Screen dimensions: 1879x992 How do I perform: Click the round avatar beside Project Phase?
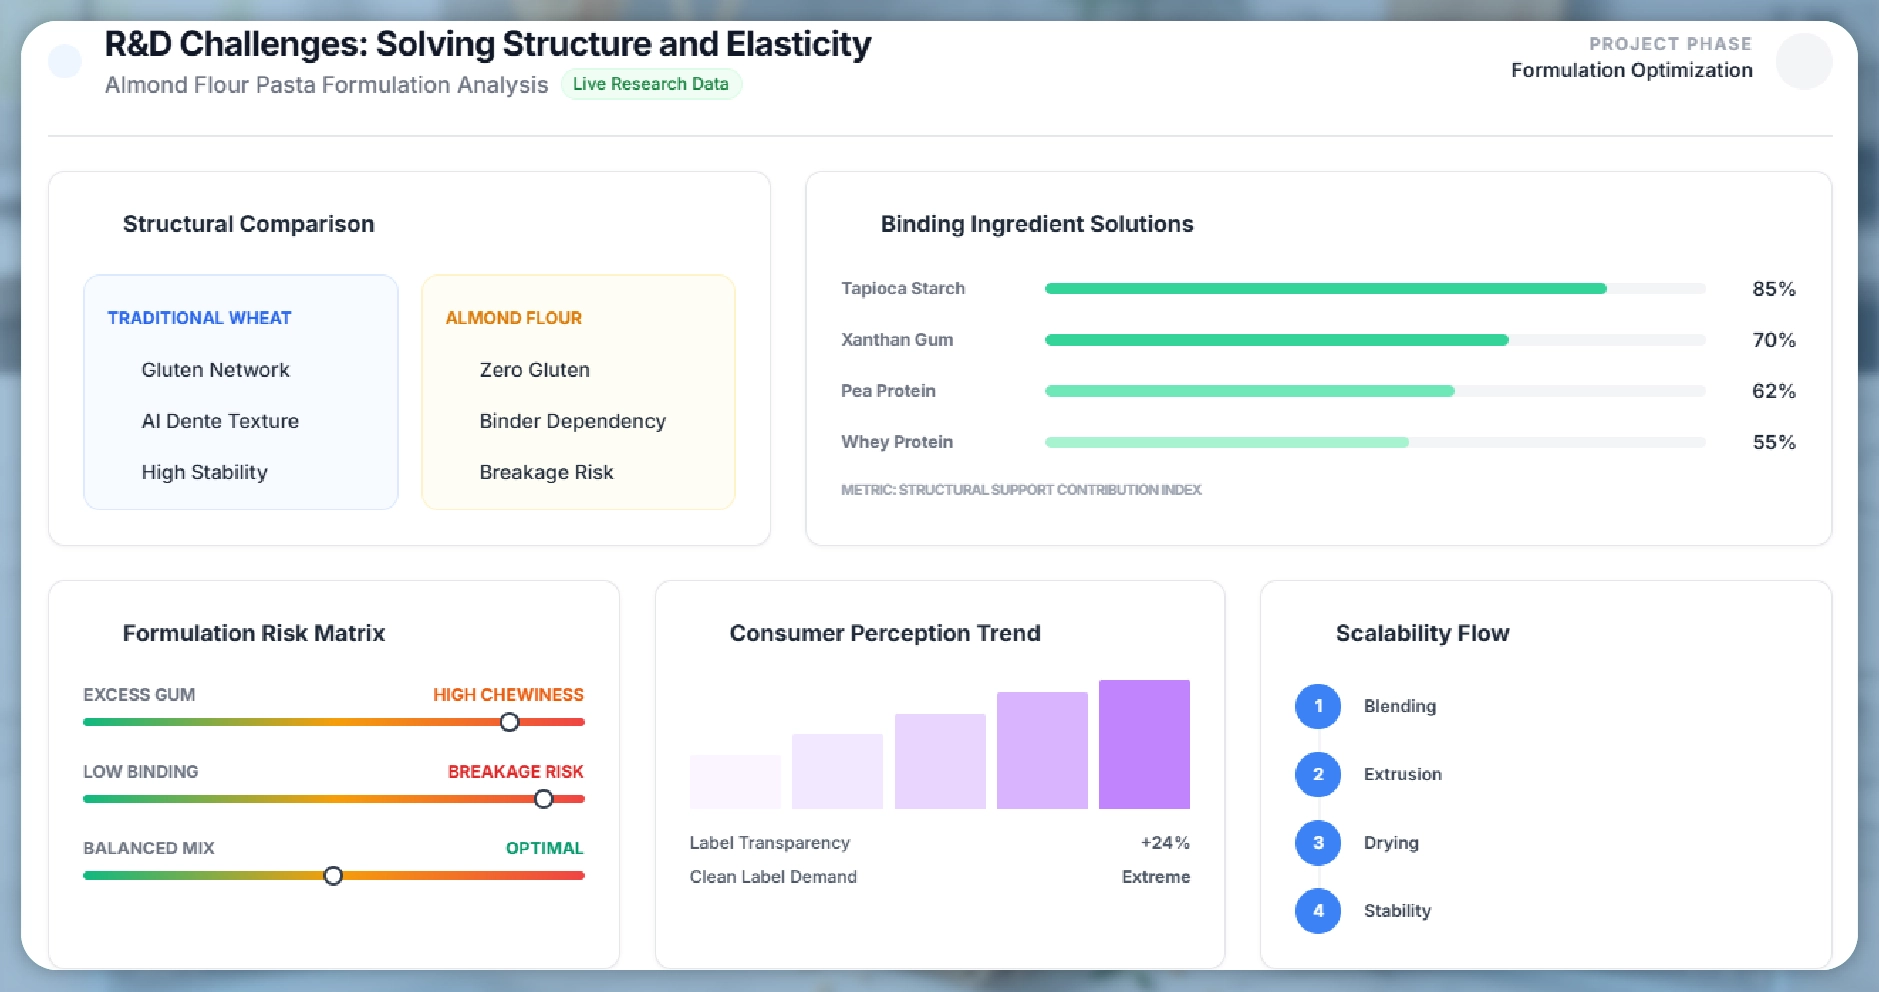coord(1803,61)
